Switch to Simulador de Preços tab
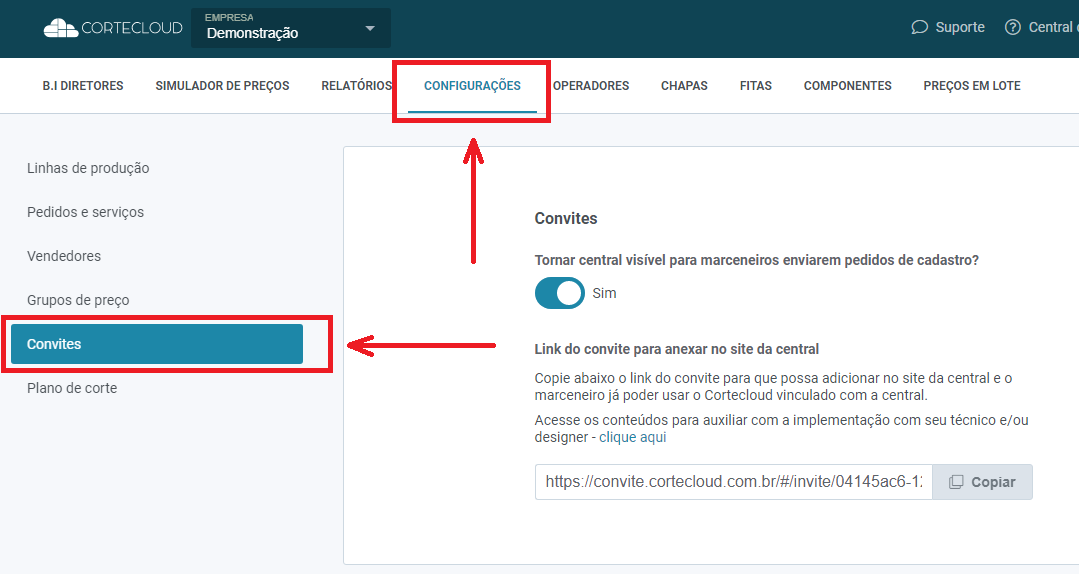1079x574 pixels. click(x=222, y=86)
